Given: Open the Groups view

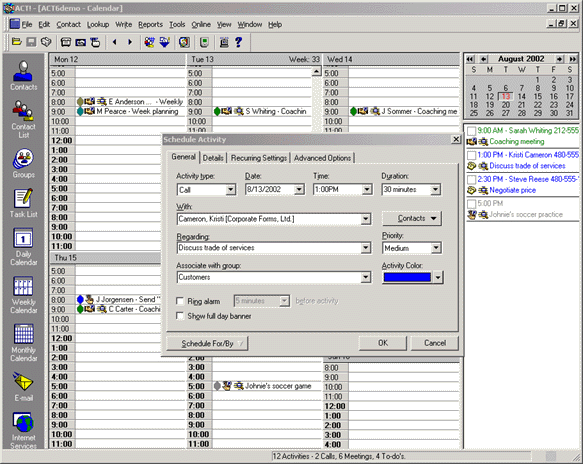Looking at the screenshot, I should coord(23,163).
